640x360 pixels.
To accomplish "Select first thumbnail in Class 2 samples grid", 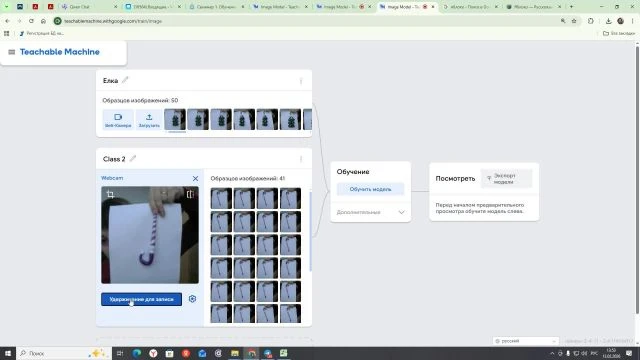I will point(221,198).
